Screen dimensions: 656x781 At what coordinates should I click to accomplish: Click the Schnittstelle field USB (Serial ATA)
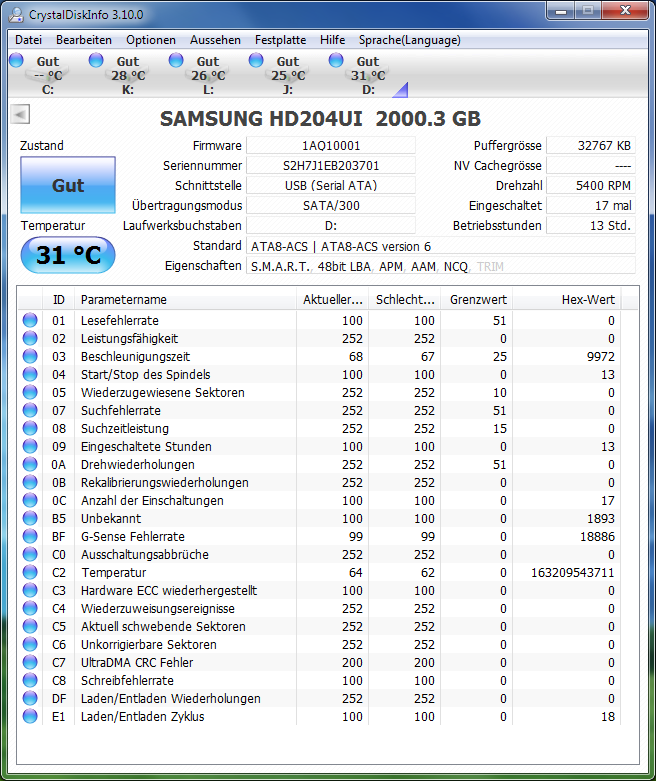(331, 185)
